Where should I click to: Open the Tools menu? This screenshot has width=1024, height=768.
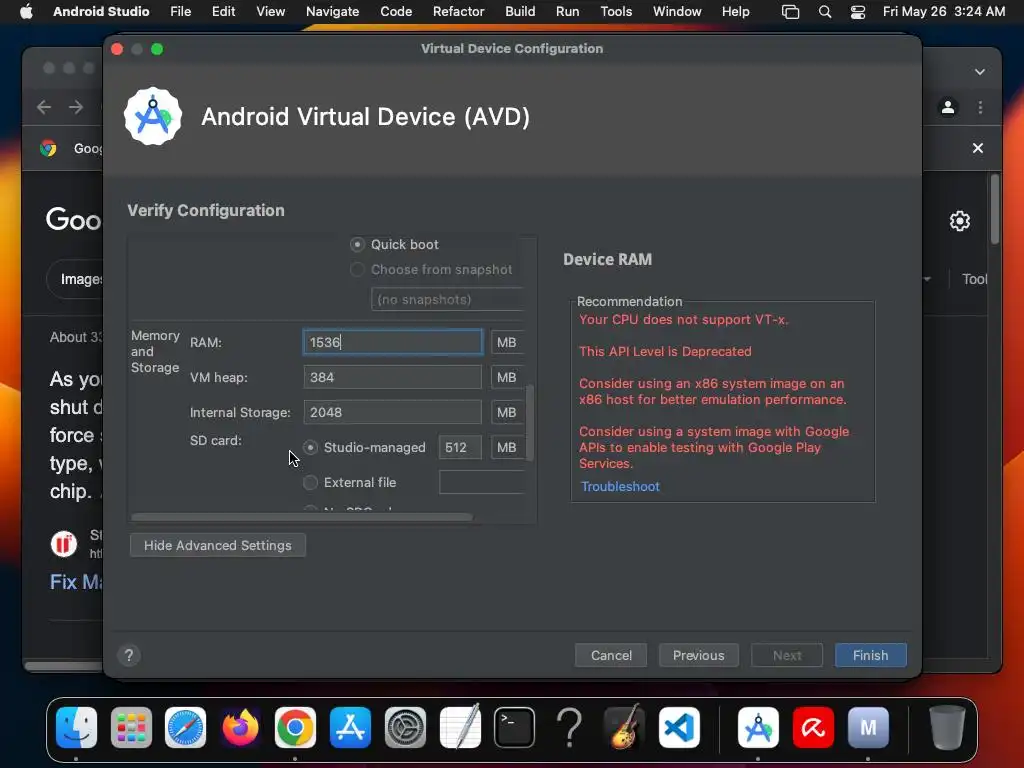[x=616, y=12]
